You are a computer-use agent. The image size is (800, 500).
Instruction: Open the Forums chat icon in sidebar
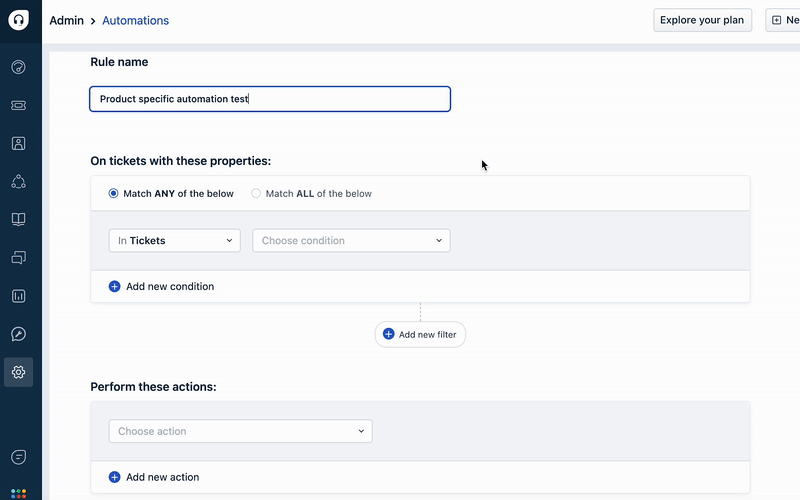click(x=19, y=258)
